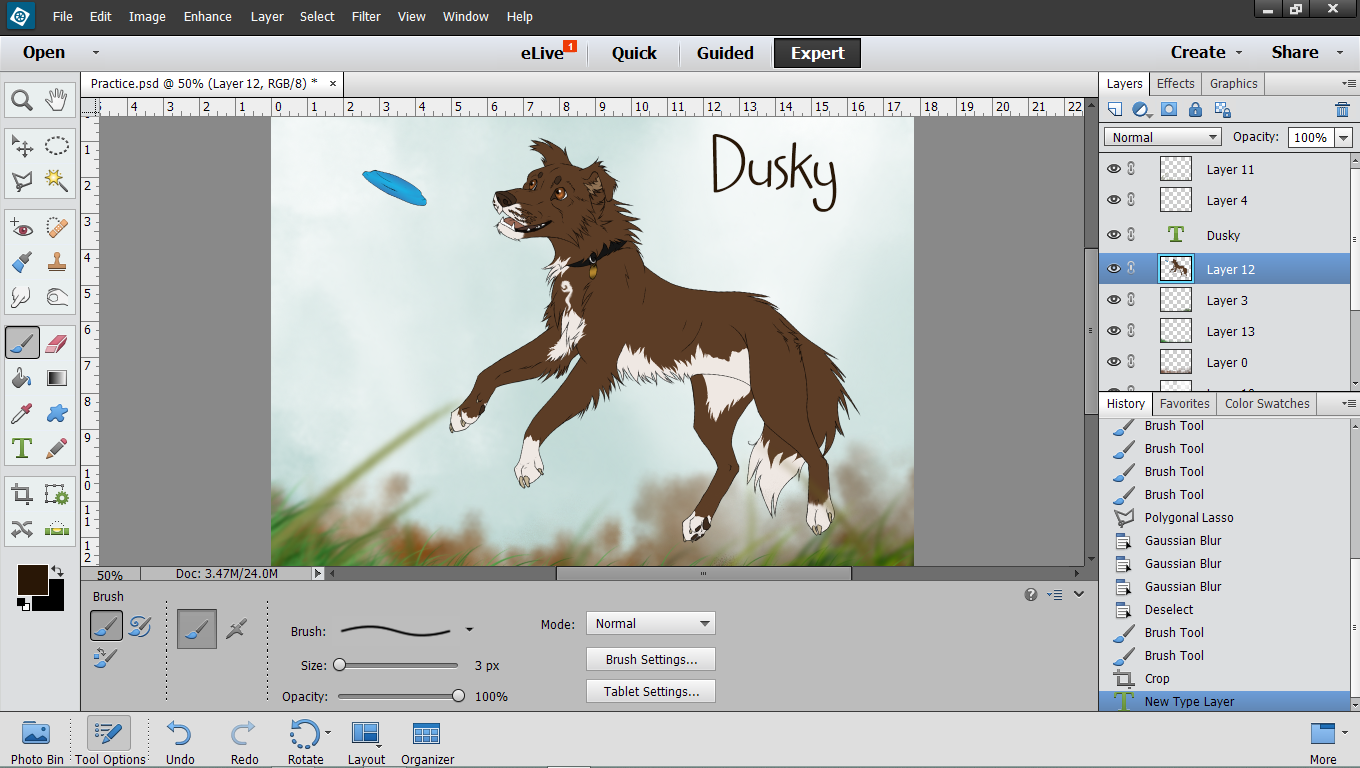The width and height of the screenshot is (1360, 768).
Task: Select the Zoom tool in the toolbox
Action: click(x=22, y=100)
